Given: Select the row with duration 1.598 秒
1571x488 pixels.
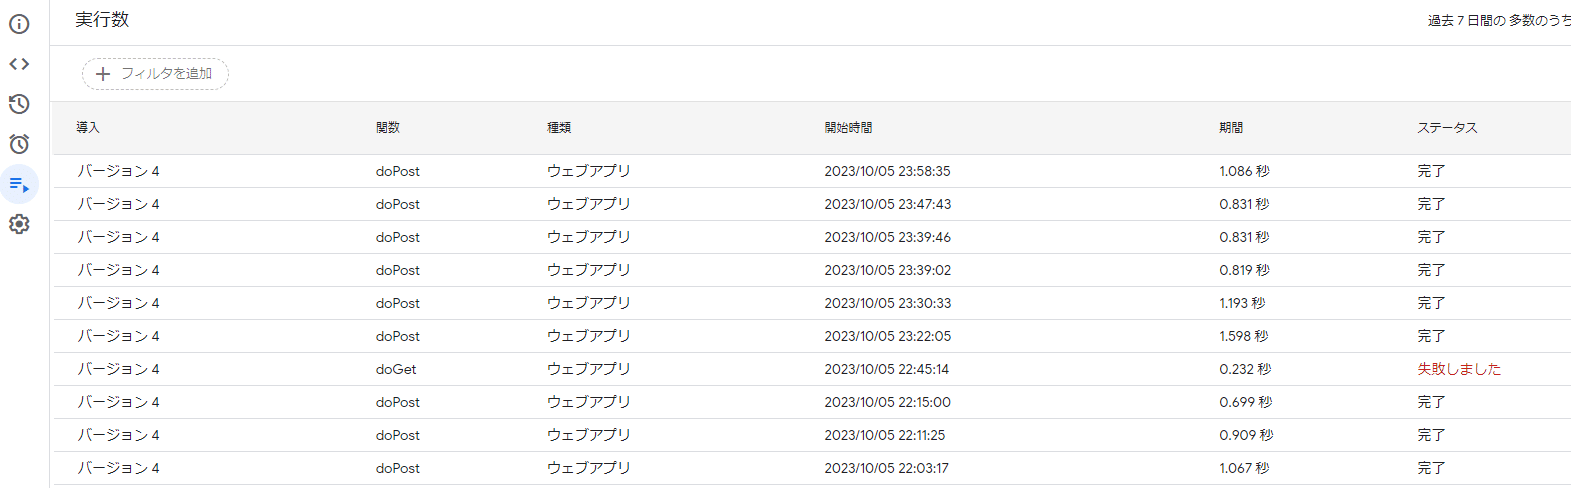Looking at the screenshot, I should tap(1243, 336).
